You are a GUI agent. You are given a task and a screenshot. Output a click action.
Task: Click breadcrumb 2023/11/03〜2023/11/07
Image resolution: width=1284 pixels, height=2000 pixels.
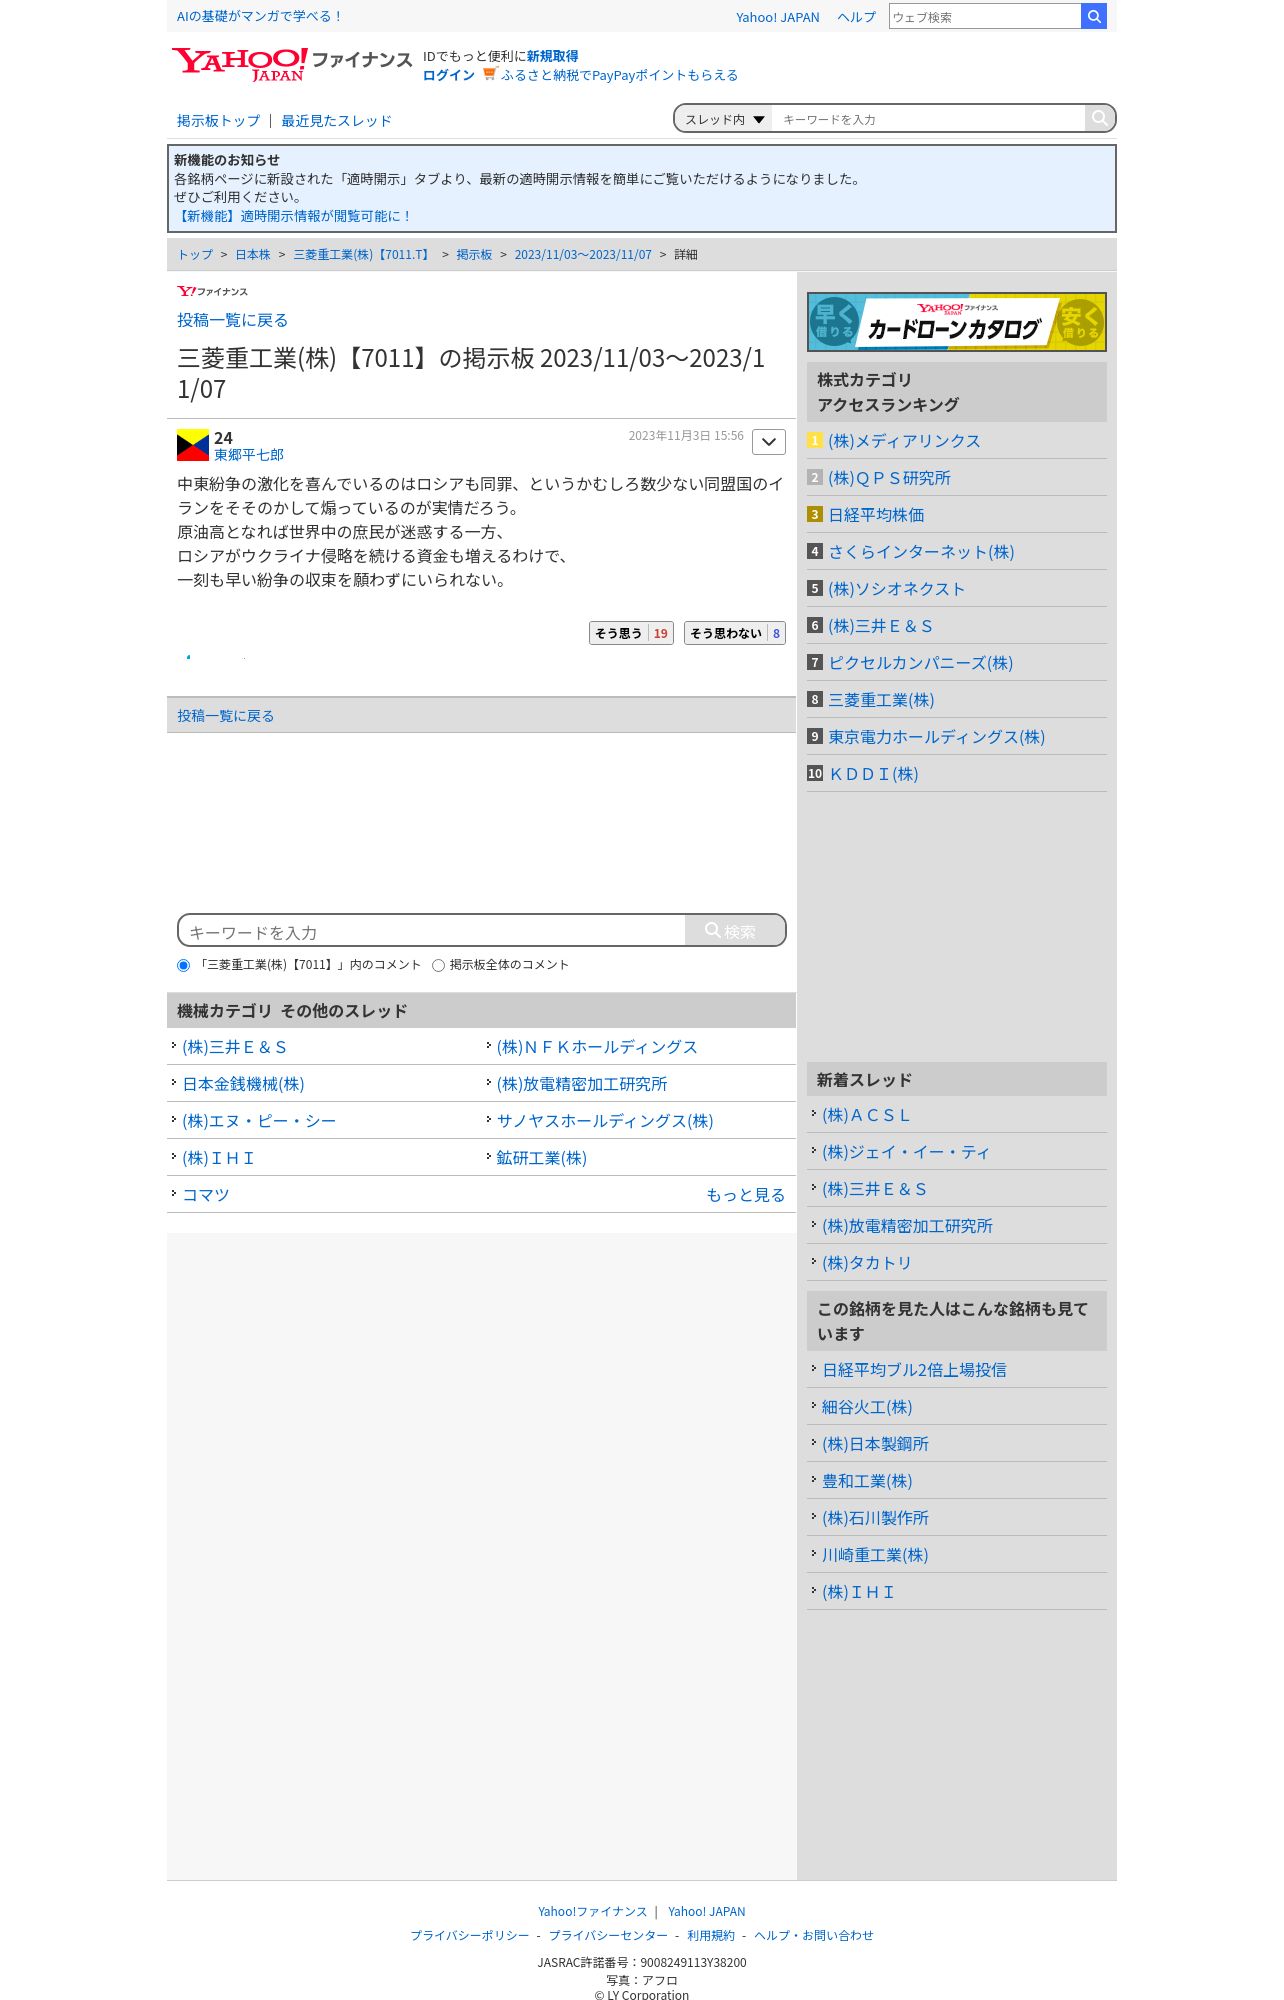coord(583,255)
